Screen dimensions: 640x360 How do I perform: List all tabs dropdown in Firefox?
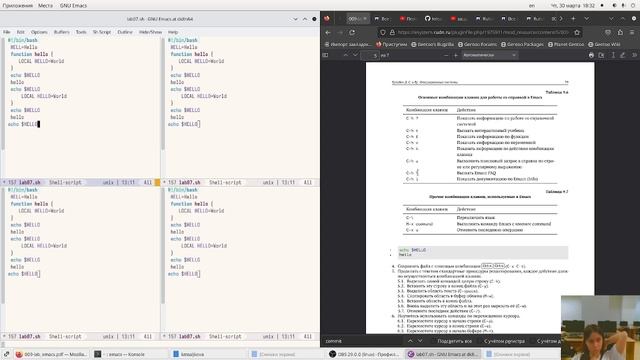[x=587, y=19]
